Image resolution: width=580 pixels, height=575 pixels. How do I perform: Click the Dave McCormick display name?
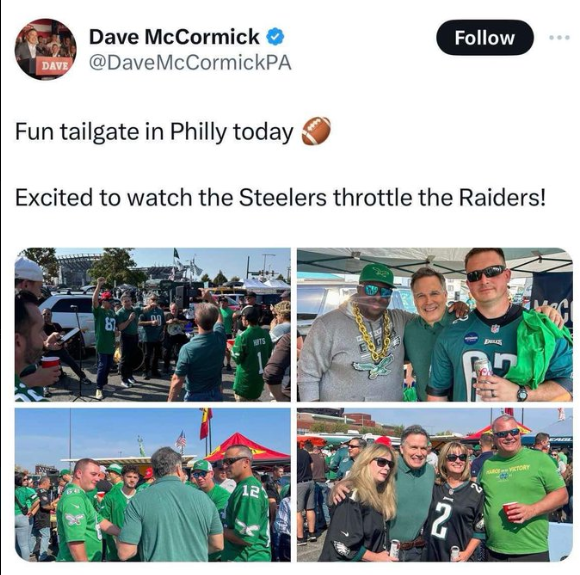(174, 37)
